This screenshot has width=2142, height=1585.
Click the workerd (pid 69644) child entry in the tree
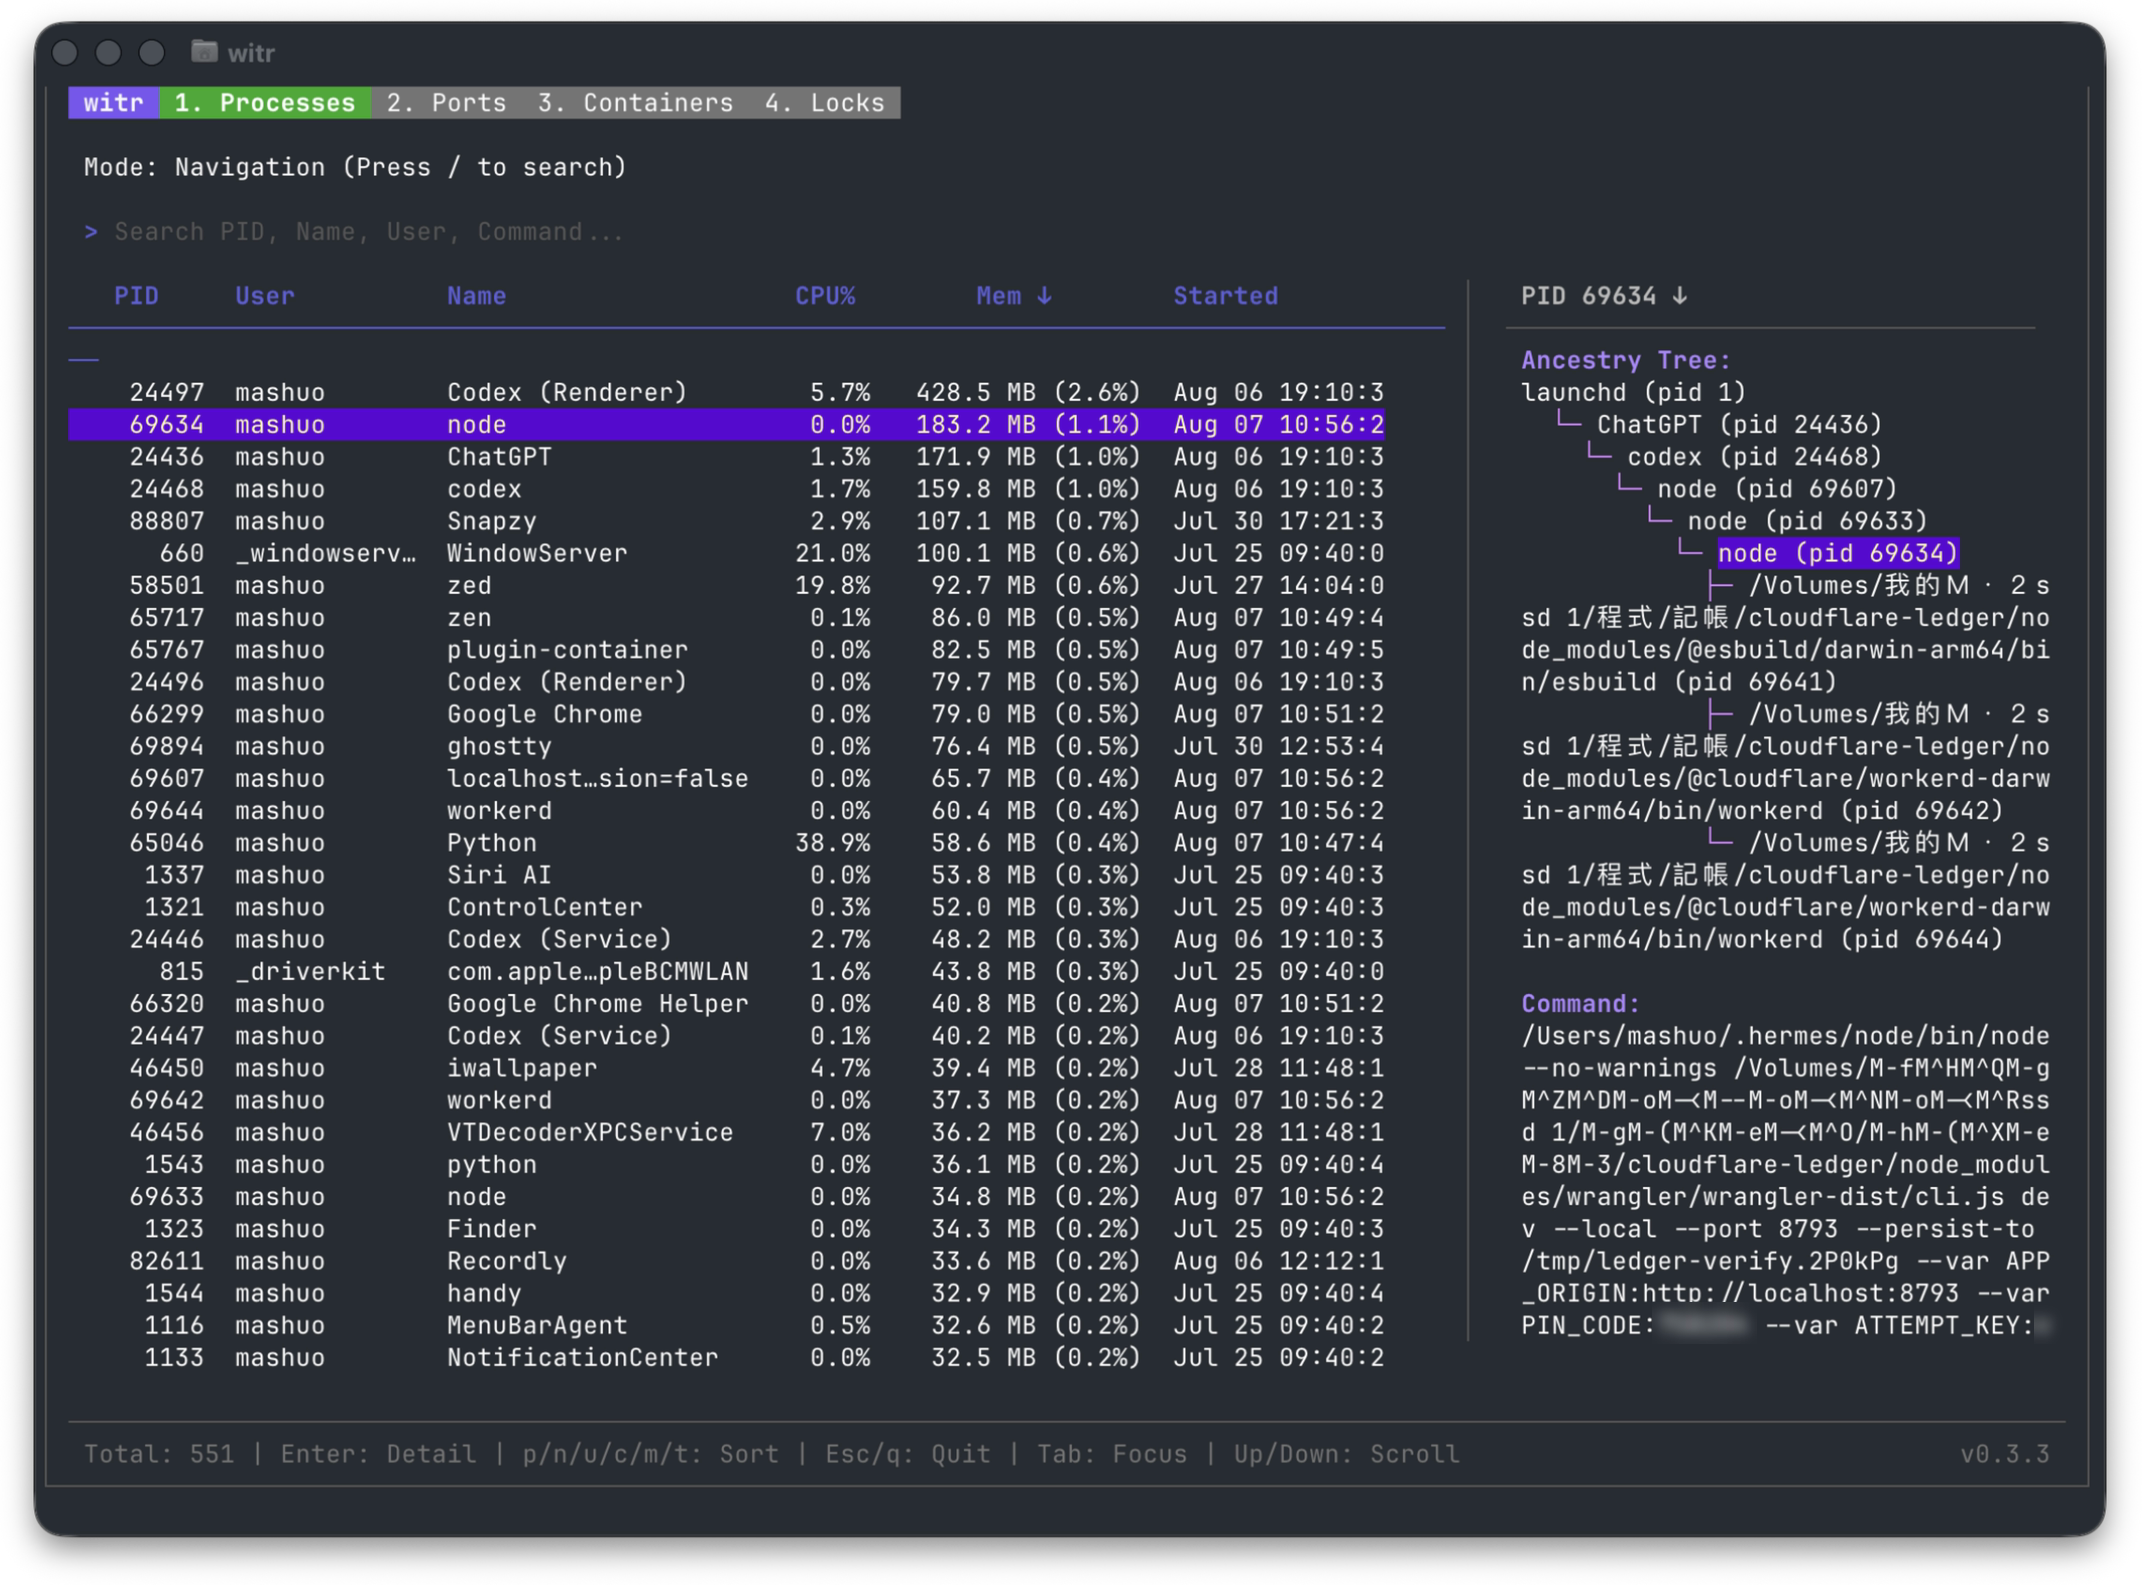(x=1785, y=892)
